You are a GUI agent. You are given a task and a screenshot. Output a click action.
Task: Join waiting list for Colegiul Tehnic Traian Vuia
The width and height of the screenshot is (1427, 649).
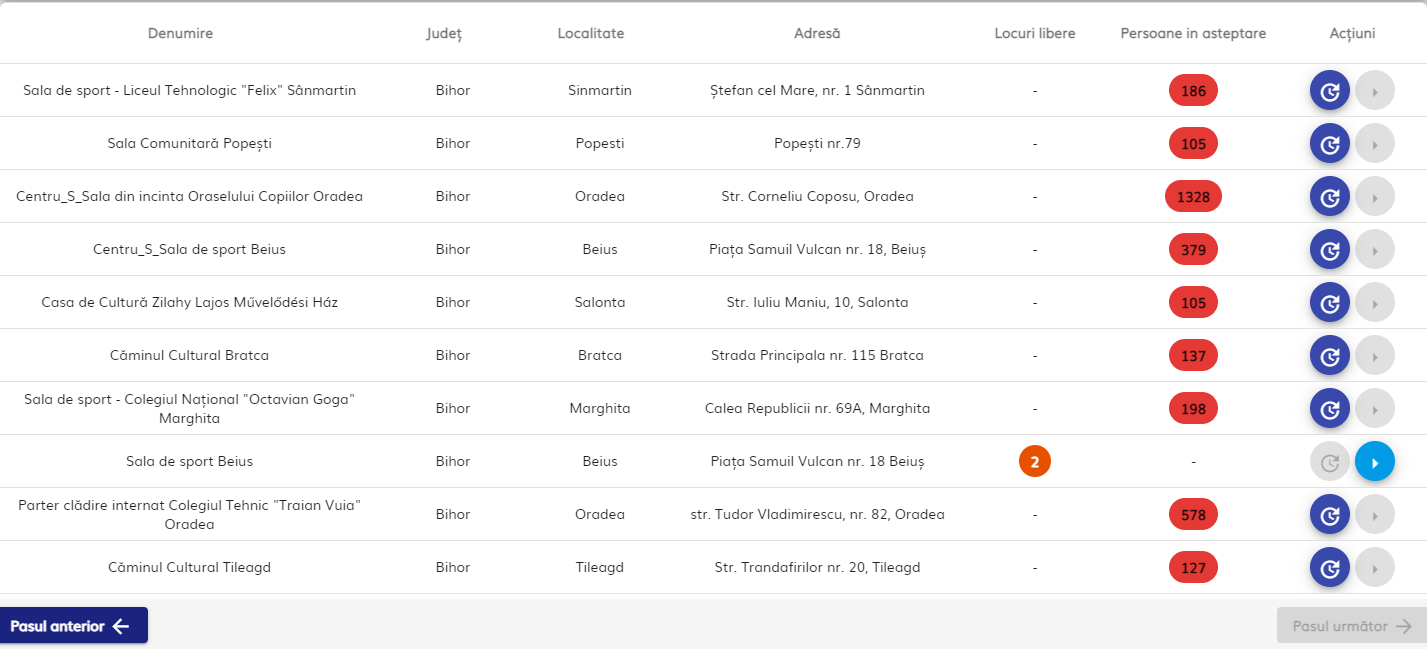[x=1330, y=515]
